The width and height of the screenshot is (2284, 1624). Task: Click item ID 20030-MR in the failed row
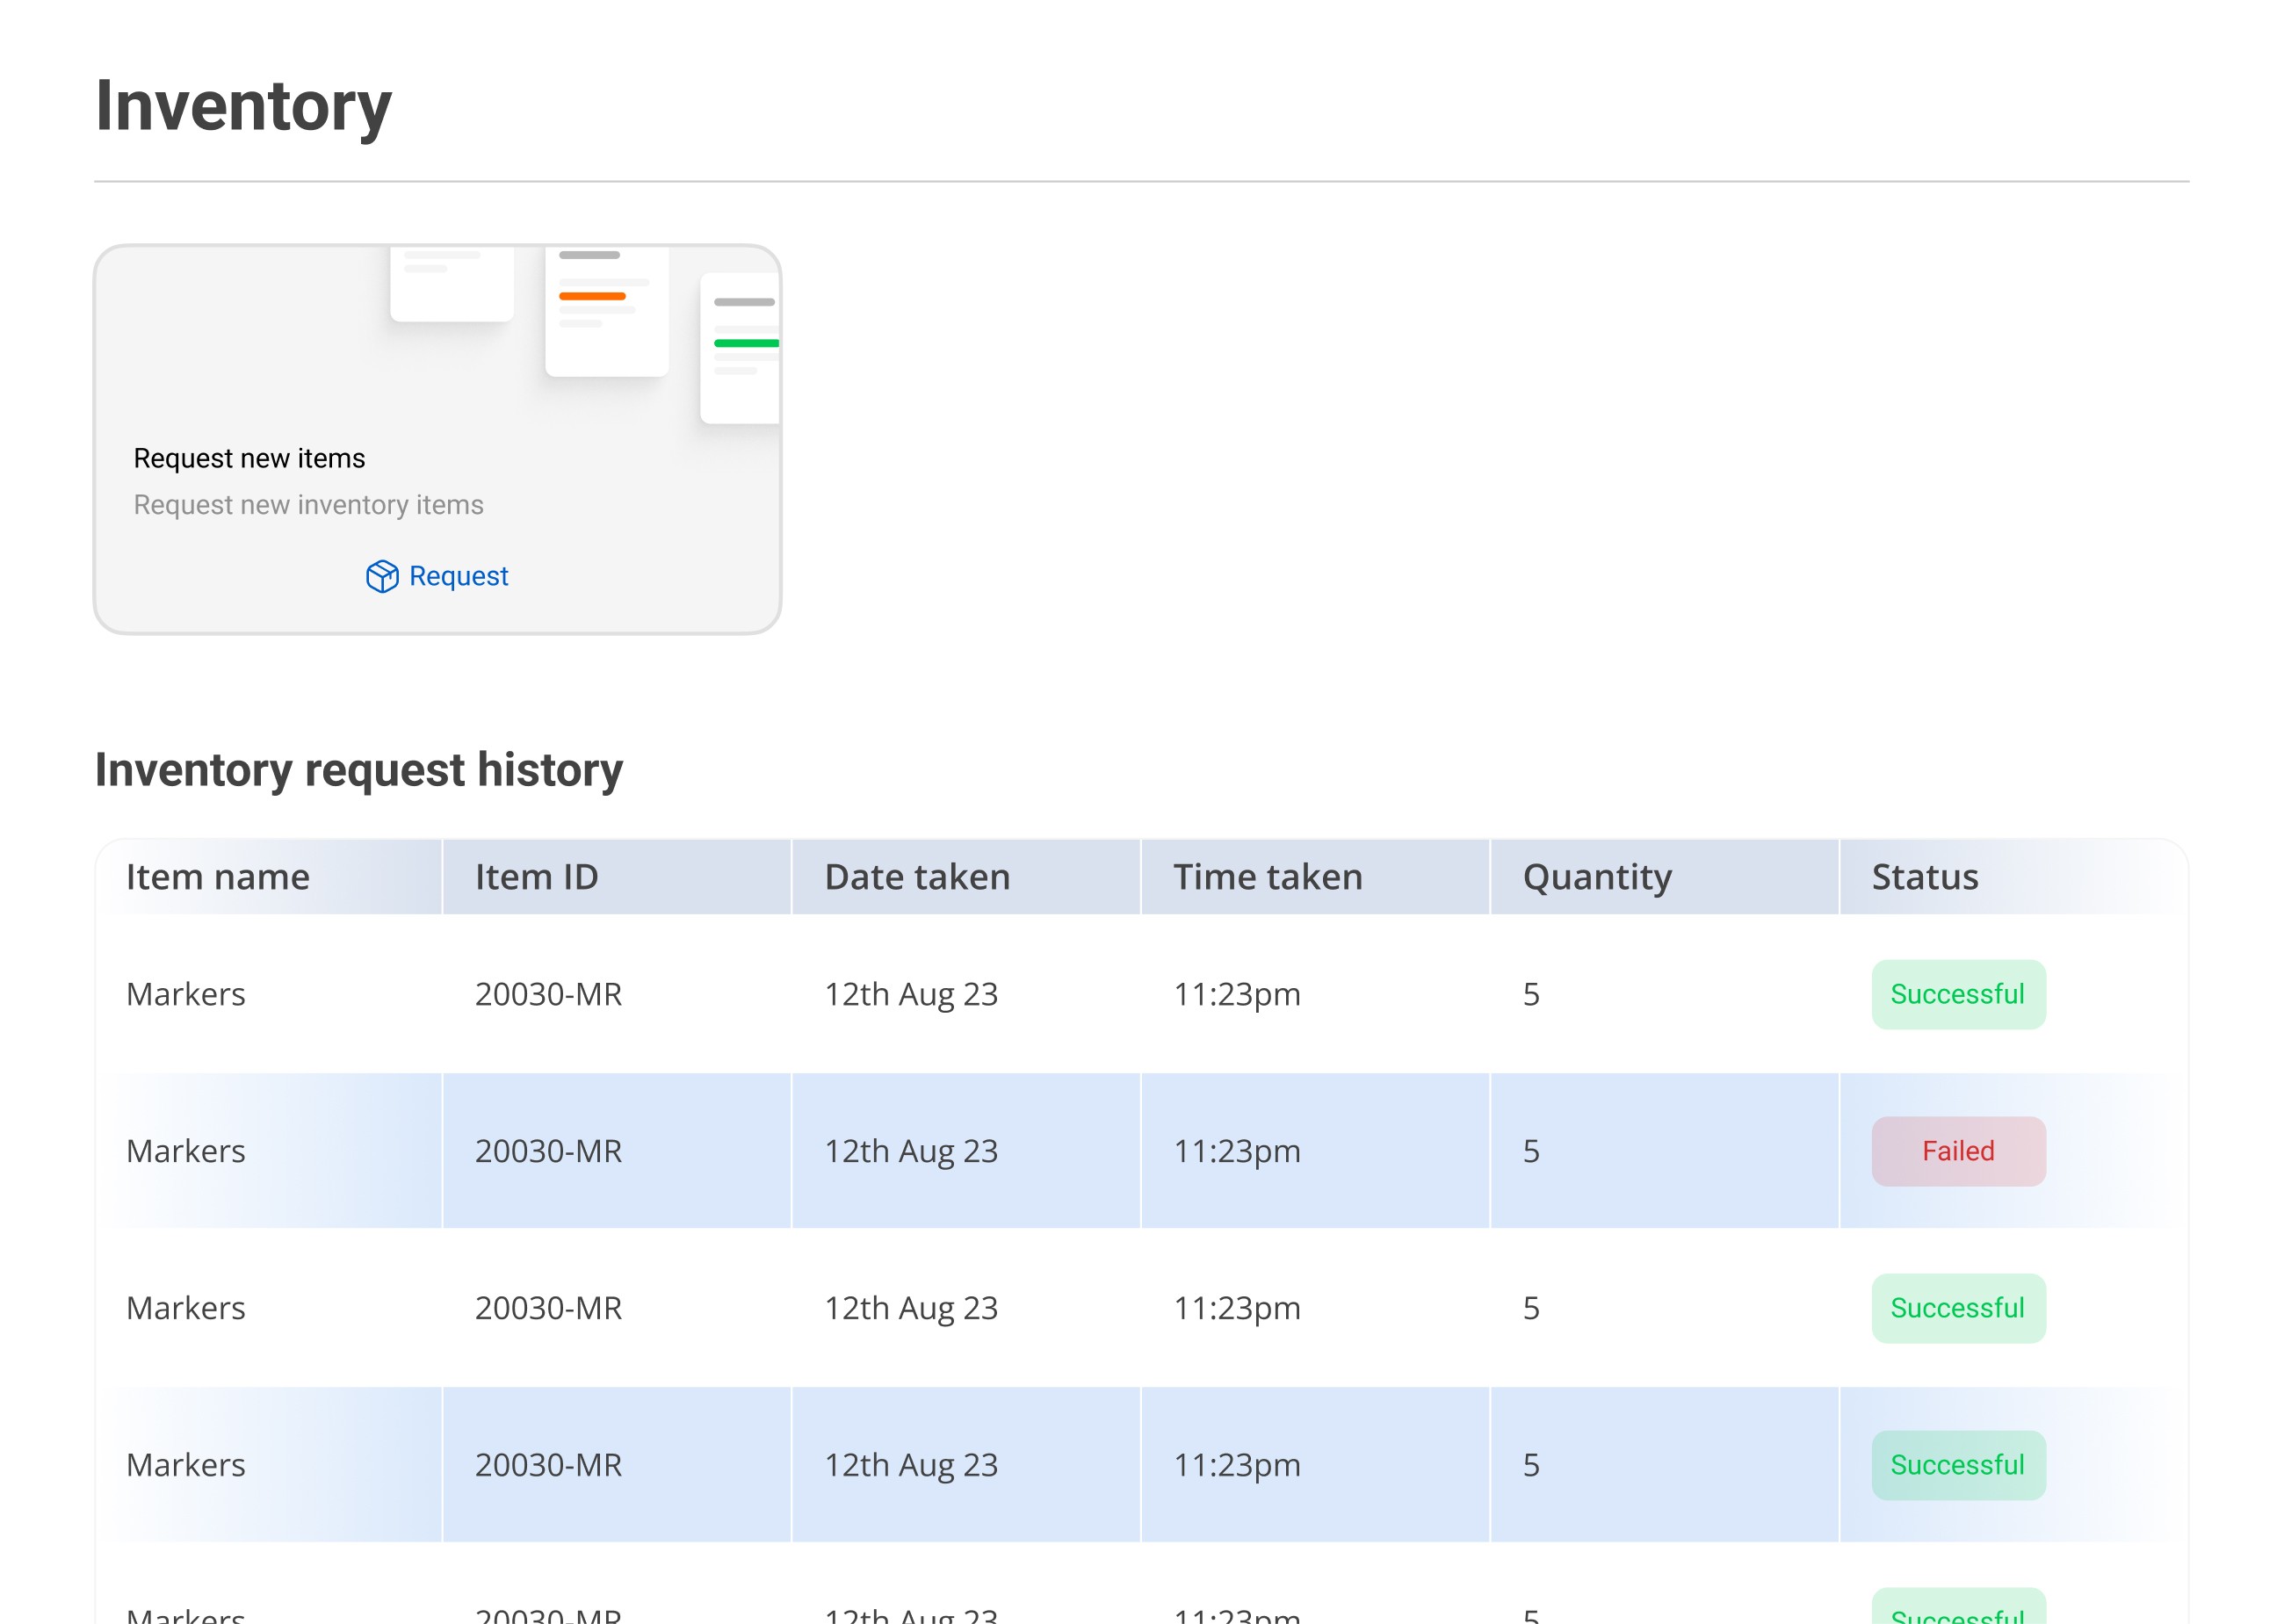pos(548,1151)
